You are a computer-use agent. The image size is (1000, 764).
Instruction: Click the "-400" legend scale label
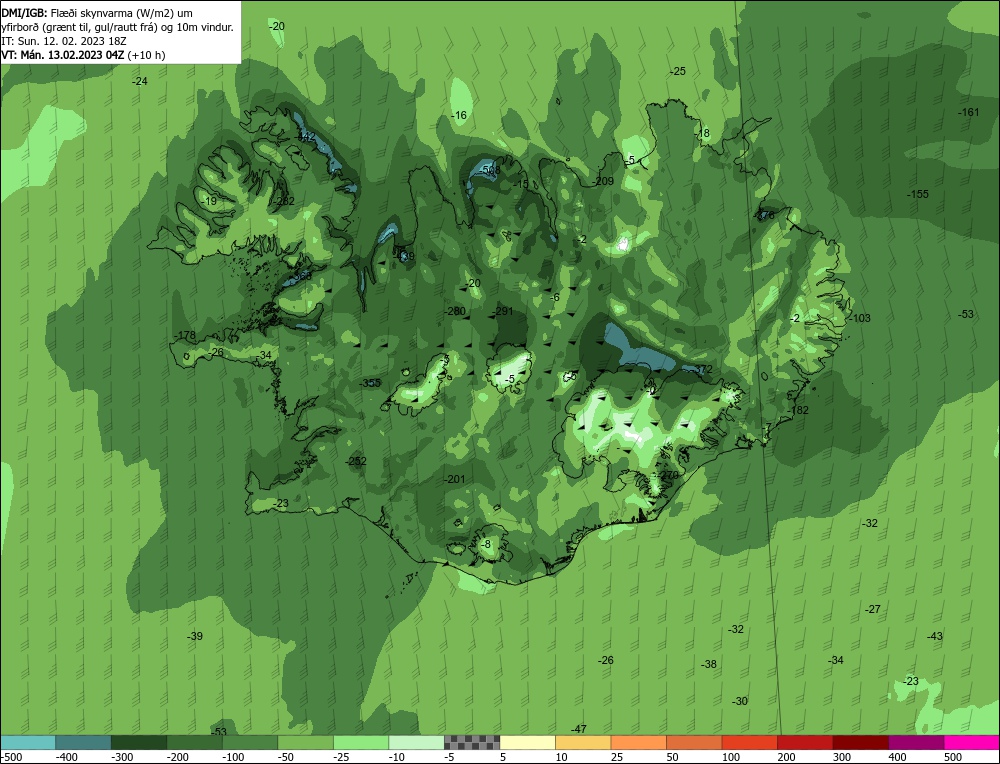pyautogui.click(x=66, y=757)
